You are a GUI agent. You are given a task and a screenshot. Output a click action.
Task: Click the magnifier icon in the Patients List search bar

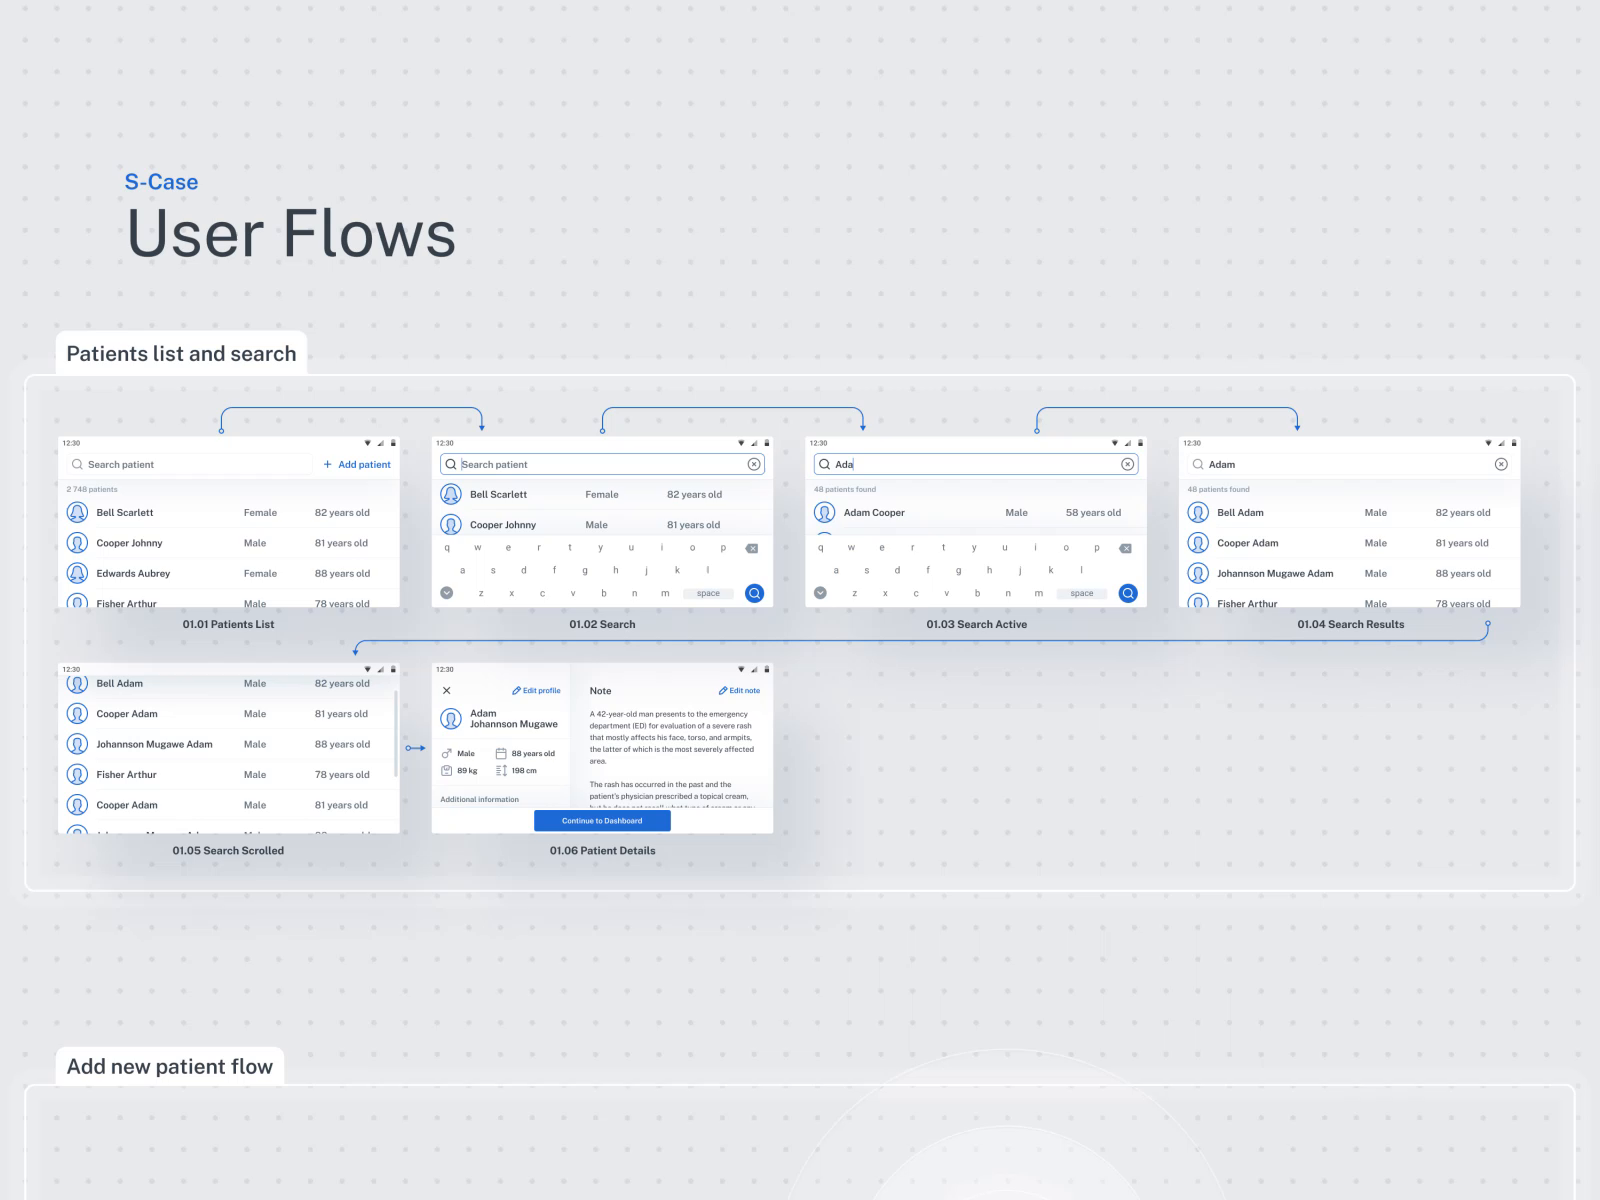coord(77,464)
